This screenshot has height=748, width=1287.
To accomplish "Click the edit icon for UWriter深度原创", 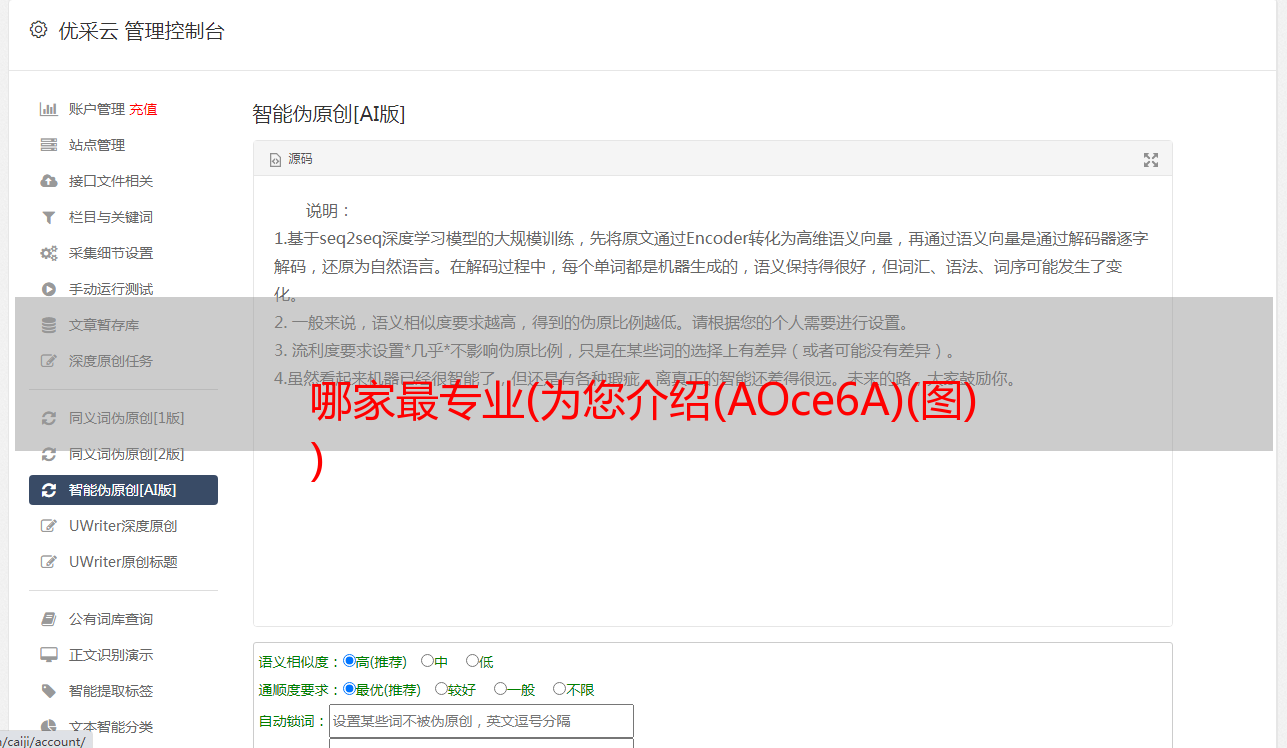I will point(48,526).
